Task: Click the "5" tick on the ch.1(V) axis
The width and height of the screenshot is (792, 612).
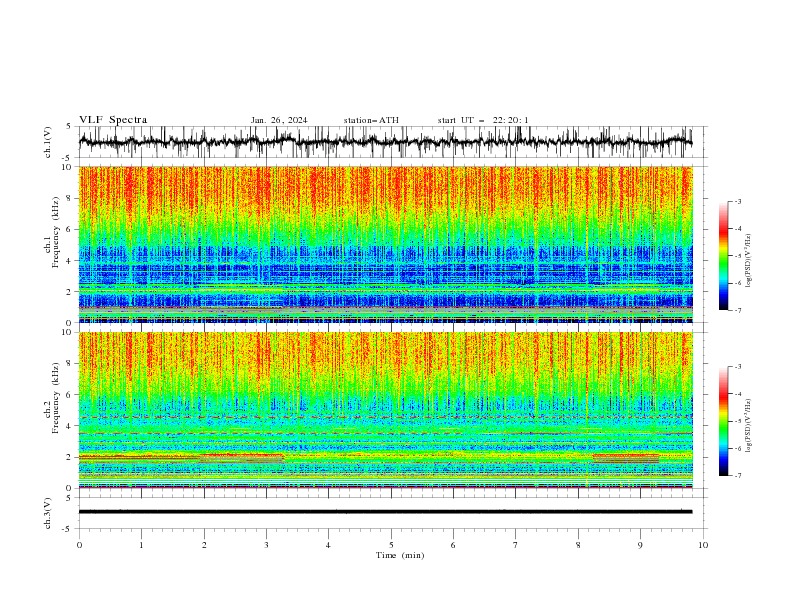Action: (x=70, y=127)
